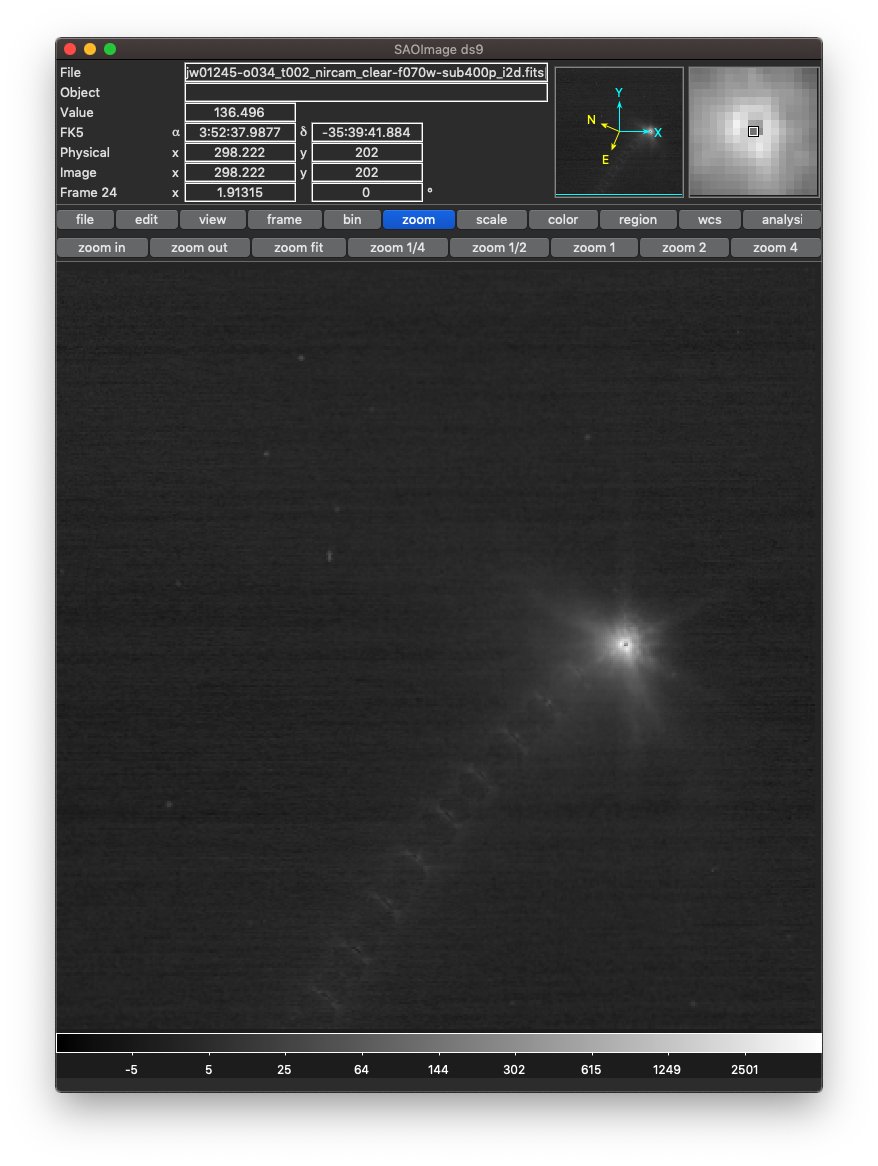Open the file button menu
878x1166 pixels.
[x=85, y=219]
